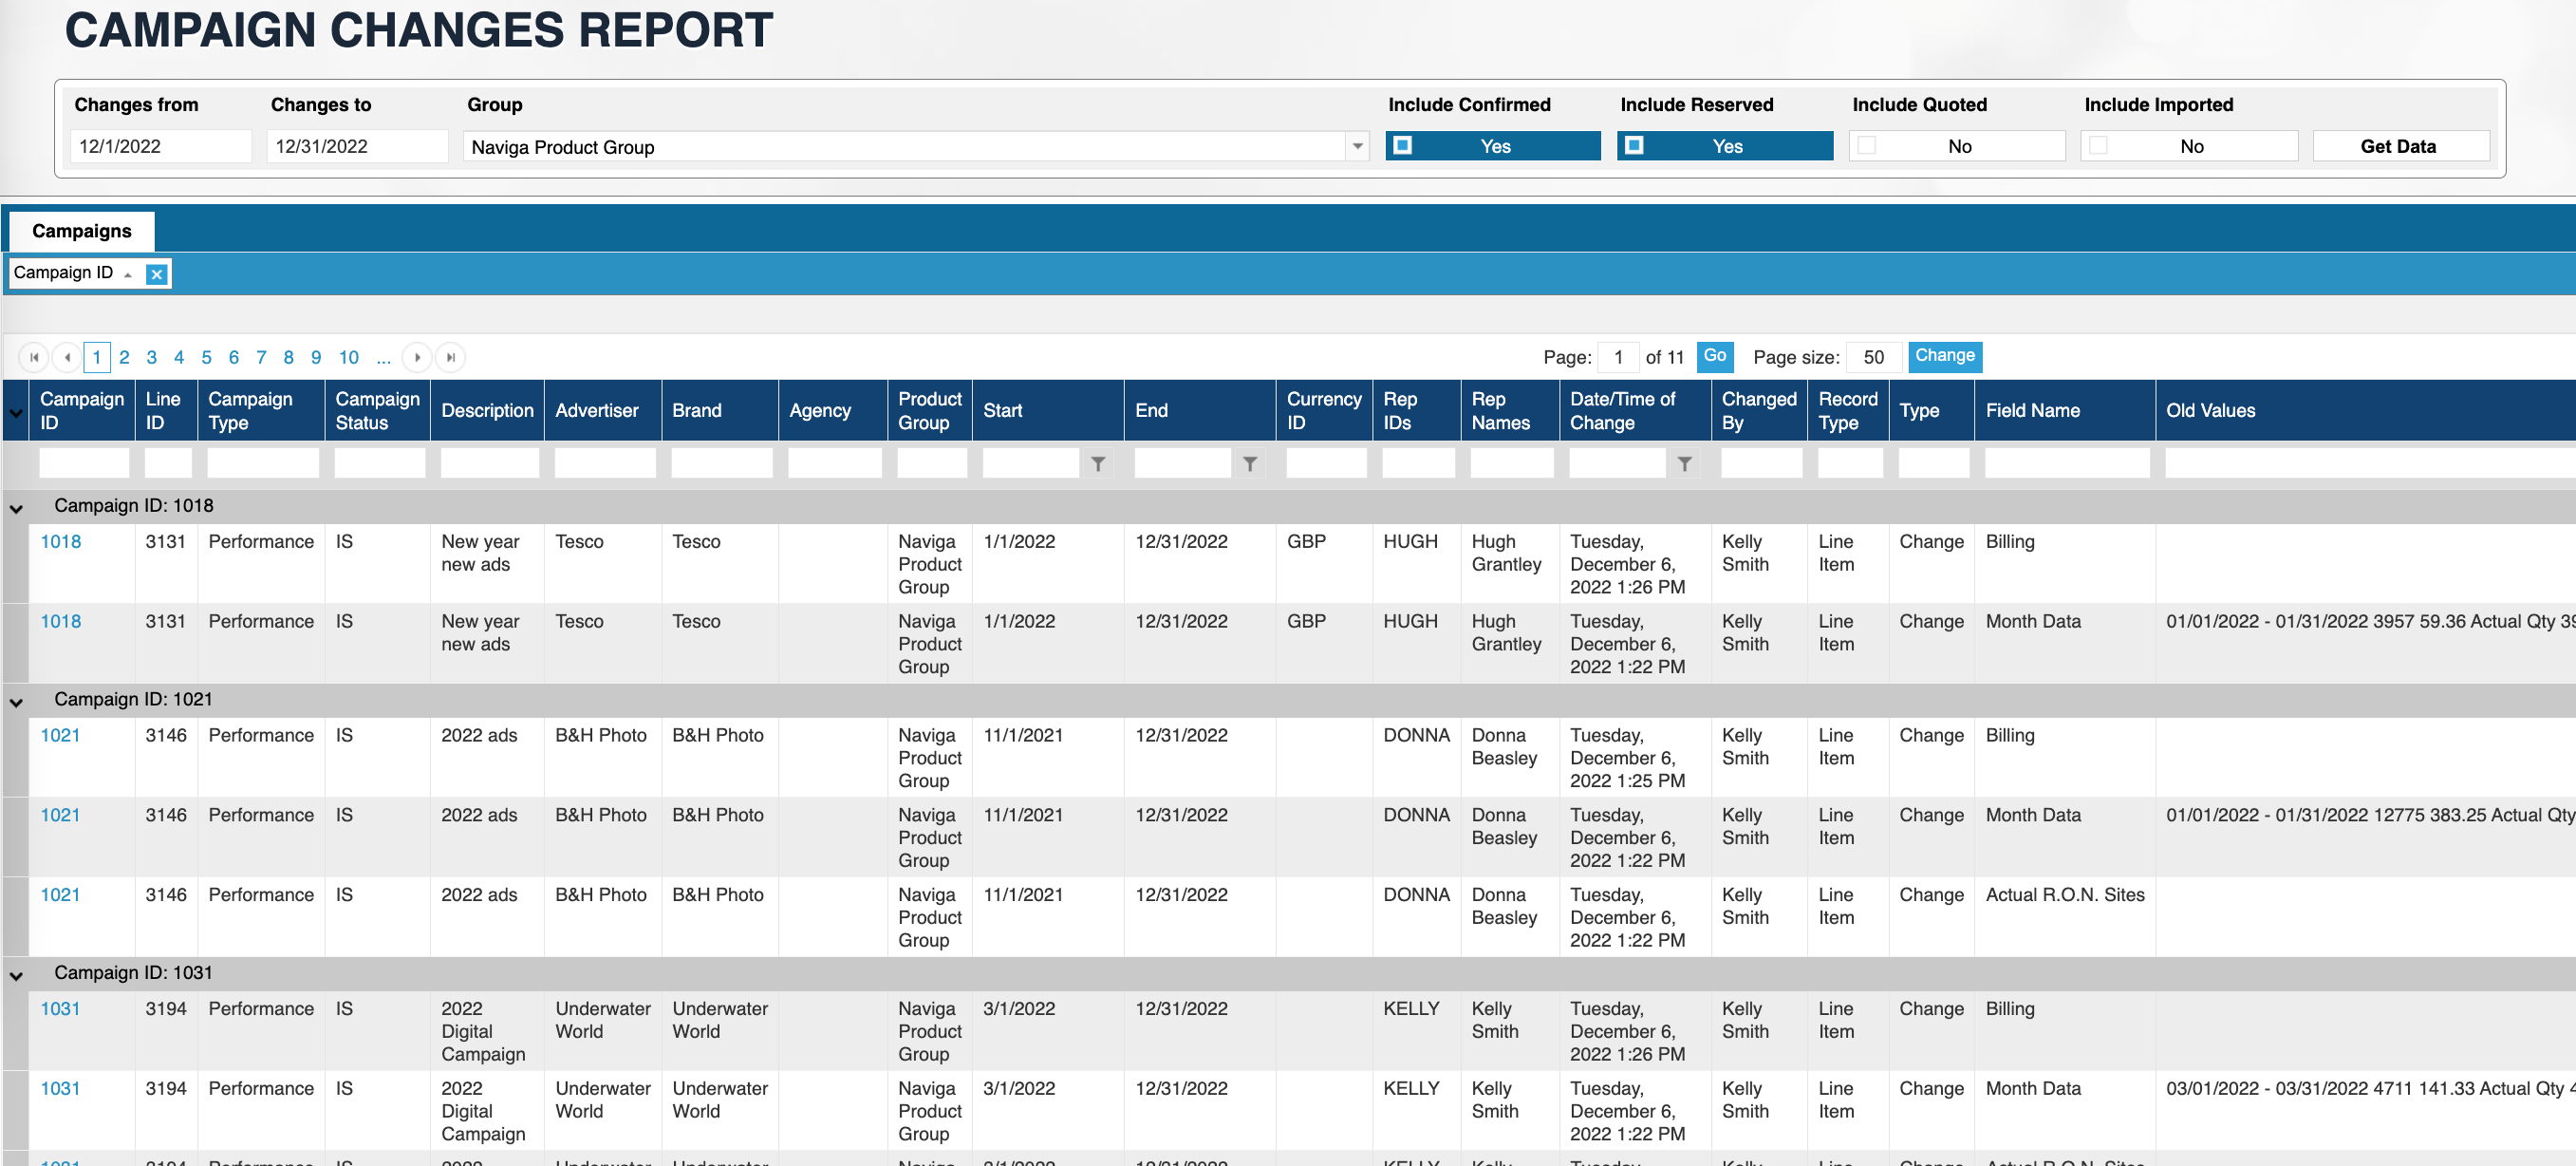Go to page 5 in pager
The image size is (2576, 1166).
coord(206,357)
